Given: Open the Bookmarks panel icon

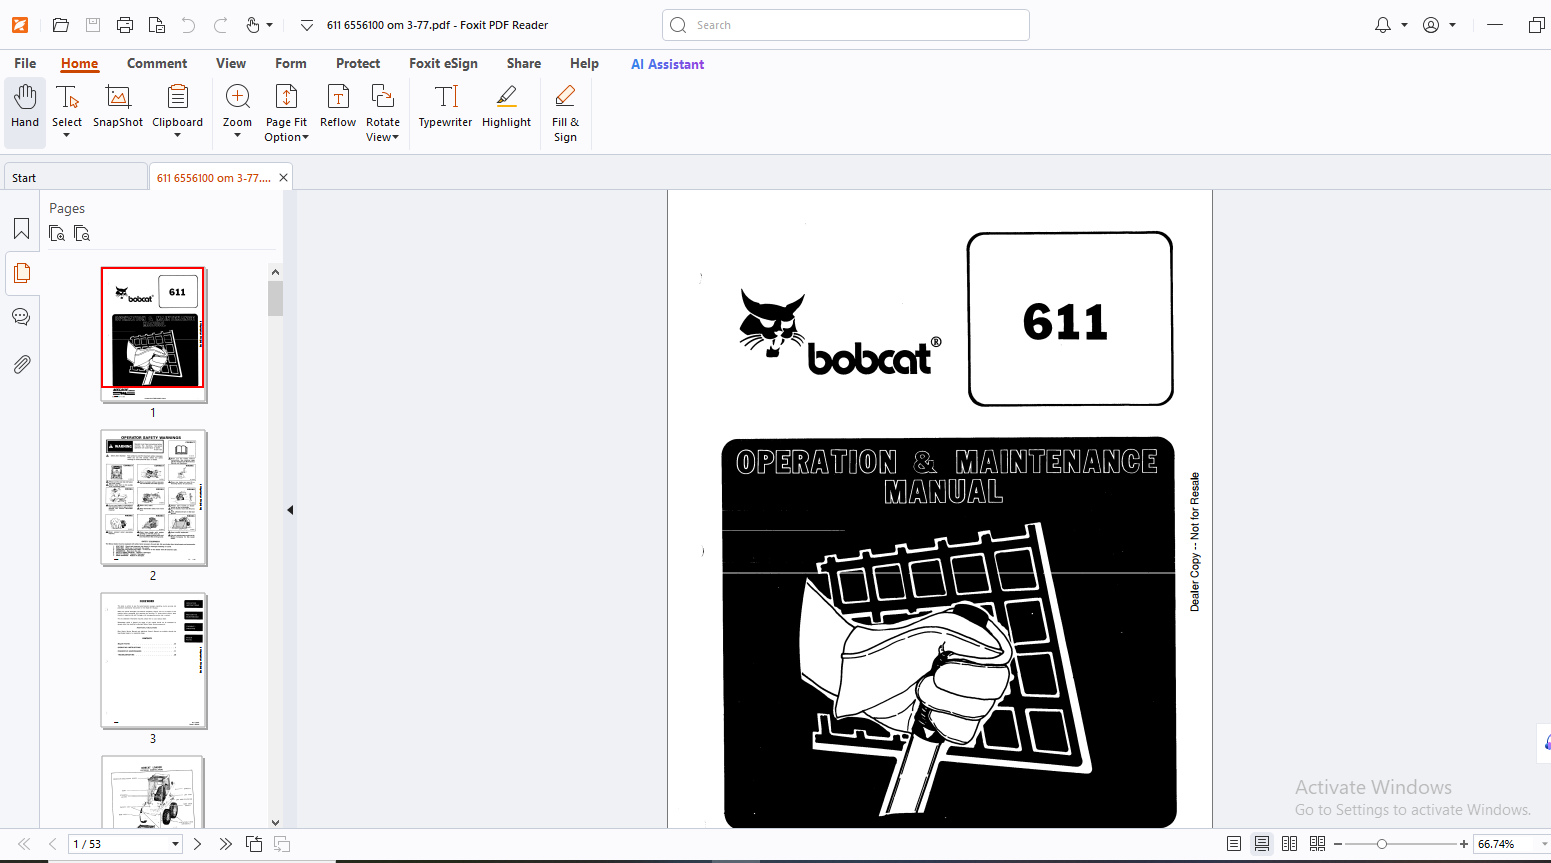Looking at the screenshot, I should (21, 229).
